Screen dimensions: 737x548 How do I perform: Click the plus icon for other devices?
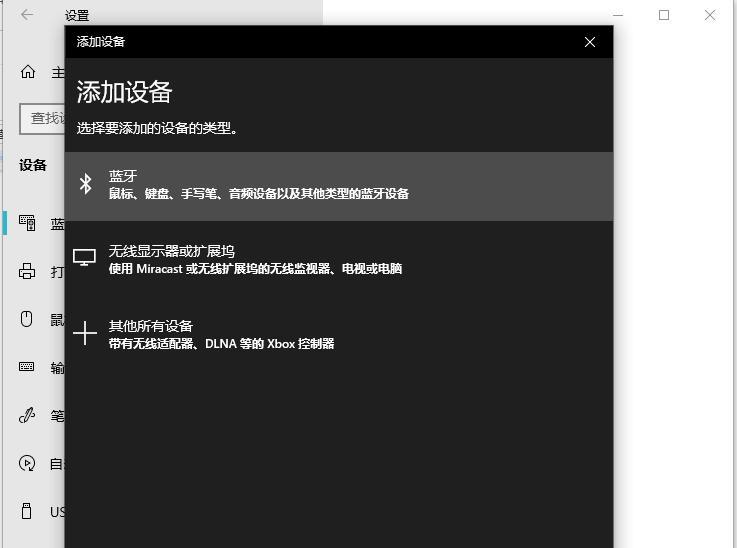tap(85, 333)
